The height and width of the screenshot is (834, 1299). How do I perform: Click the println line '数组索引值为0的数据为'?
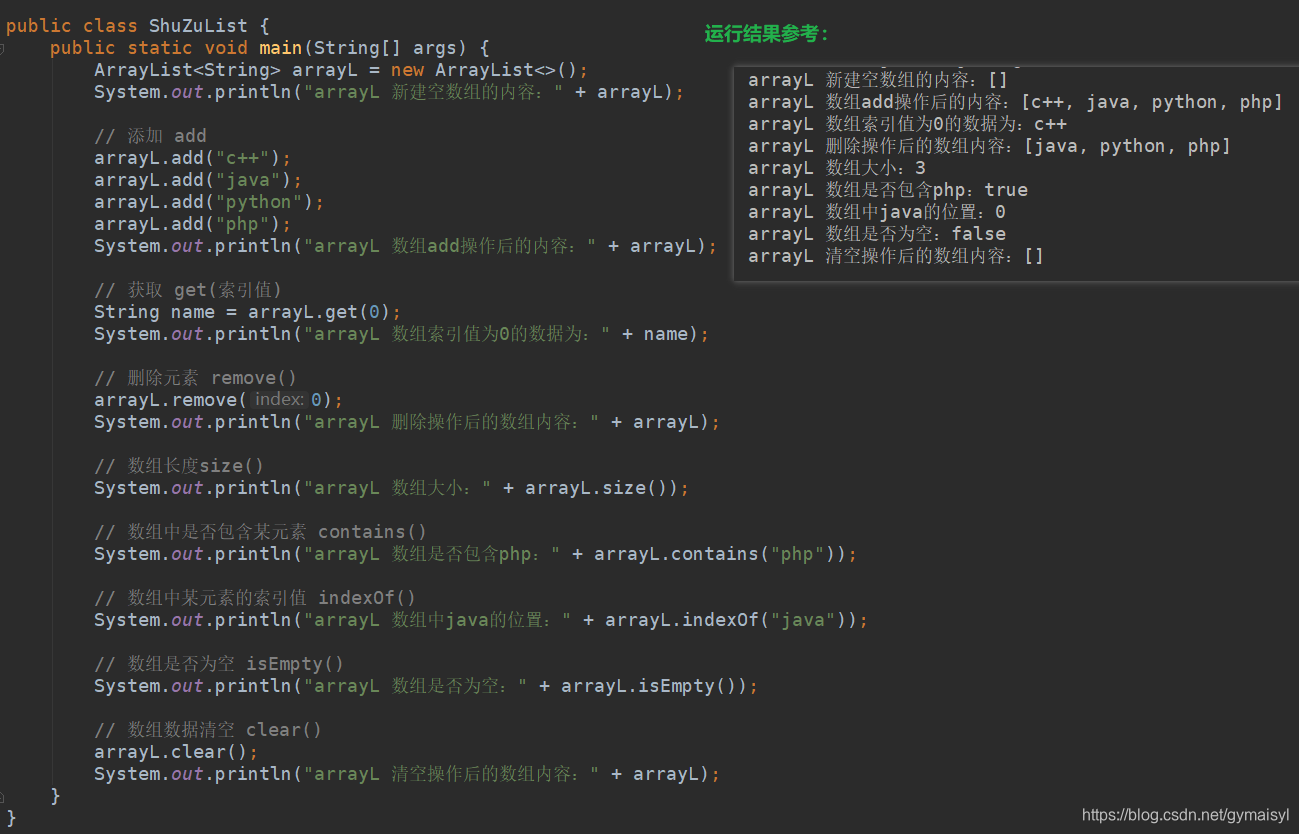pos(402,334)
